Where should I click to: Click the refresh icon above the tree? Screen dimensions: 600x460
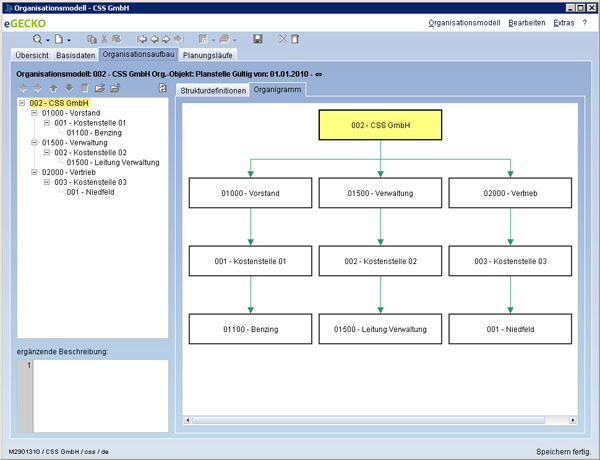[162, 88]
